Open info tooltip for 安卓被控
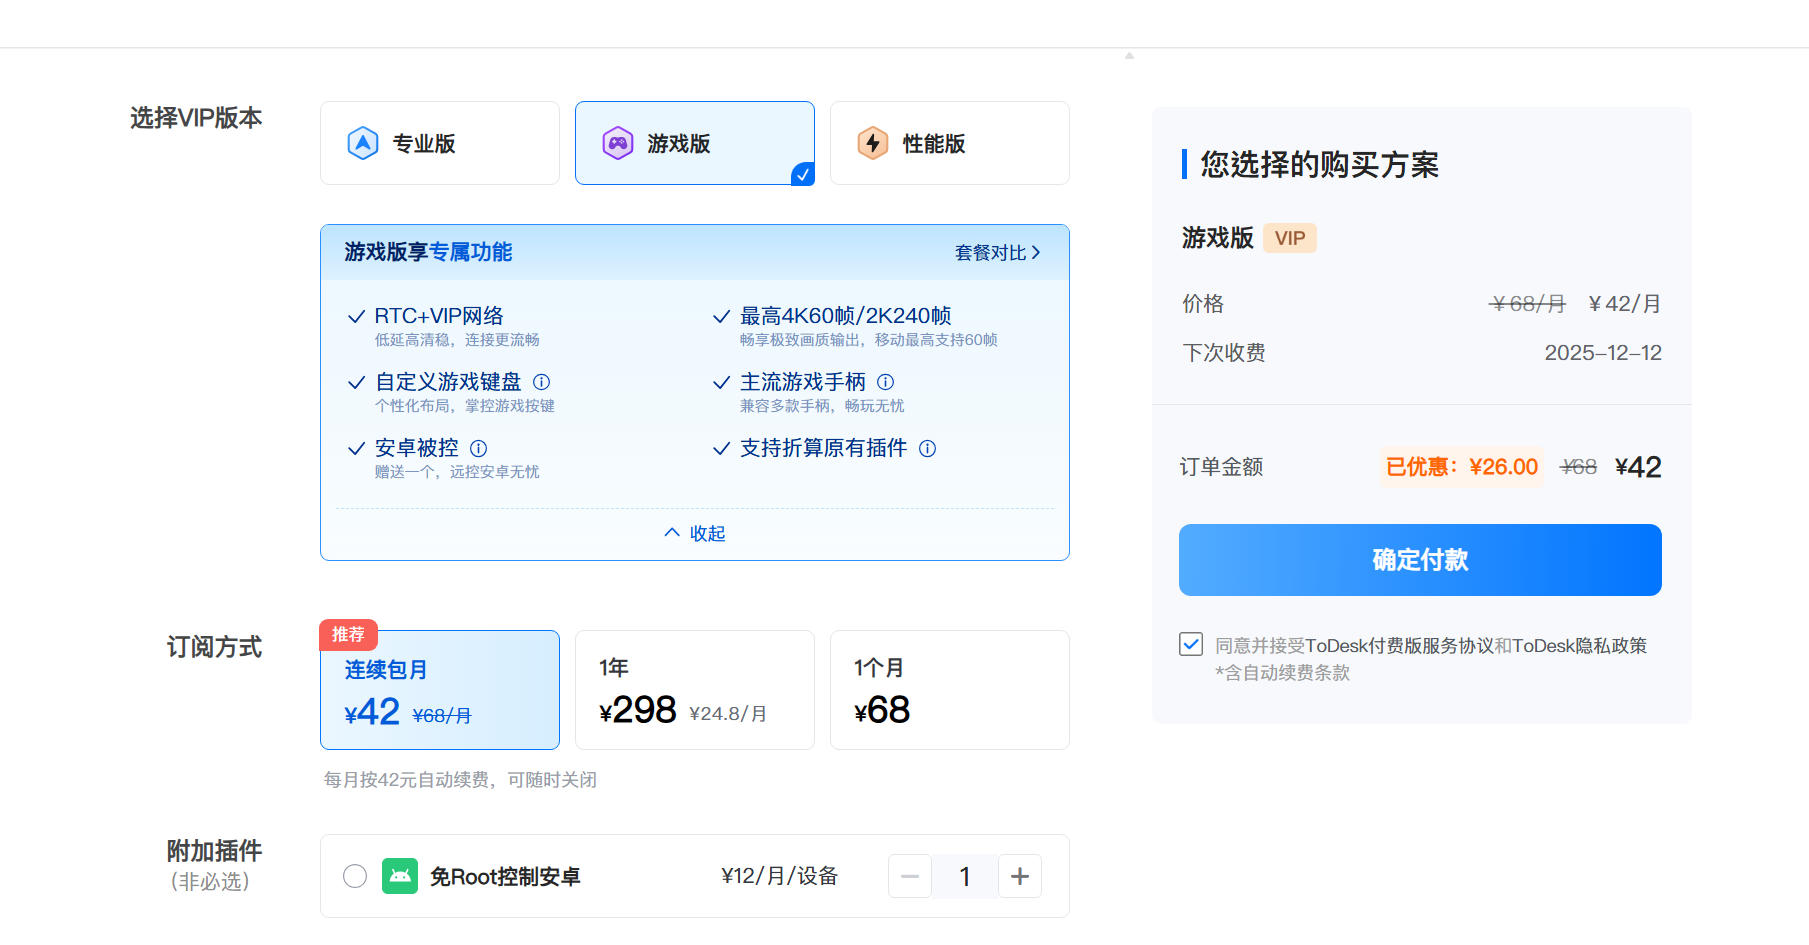The height and width of the screenshot is (945, 1809). click(x=480, y=448)
